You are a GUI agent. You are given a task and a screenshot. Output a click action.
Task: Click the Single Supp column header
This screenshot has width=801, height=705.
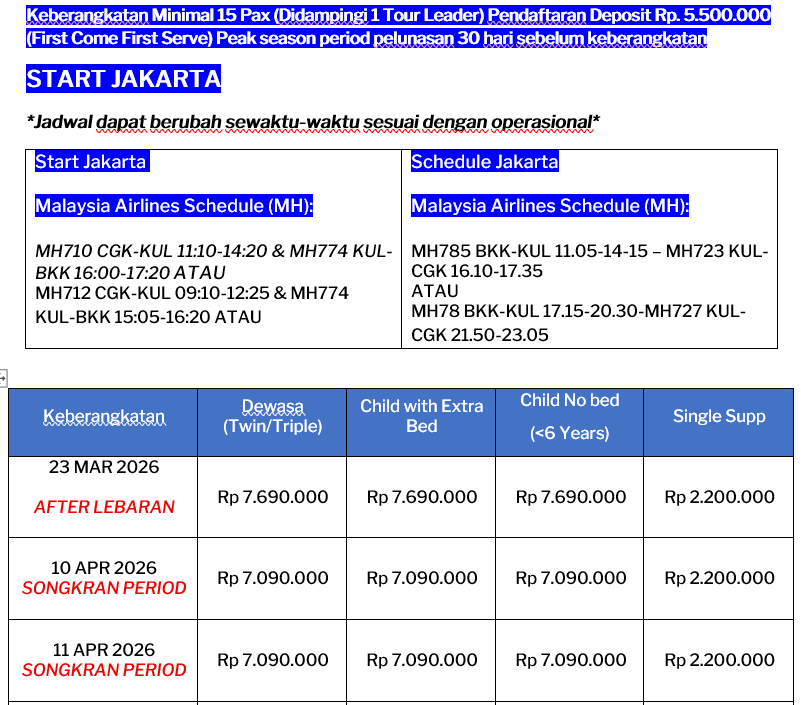click(719, 416)
